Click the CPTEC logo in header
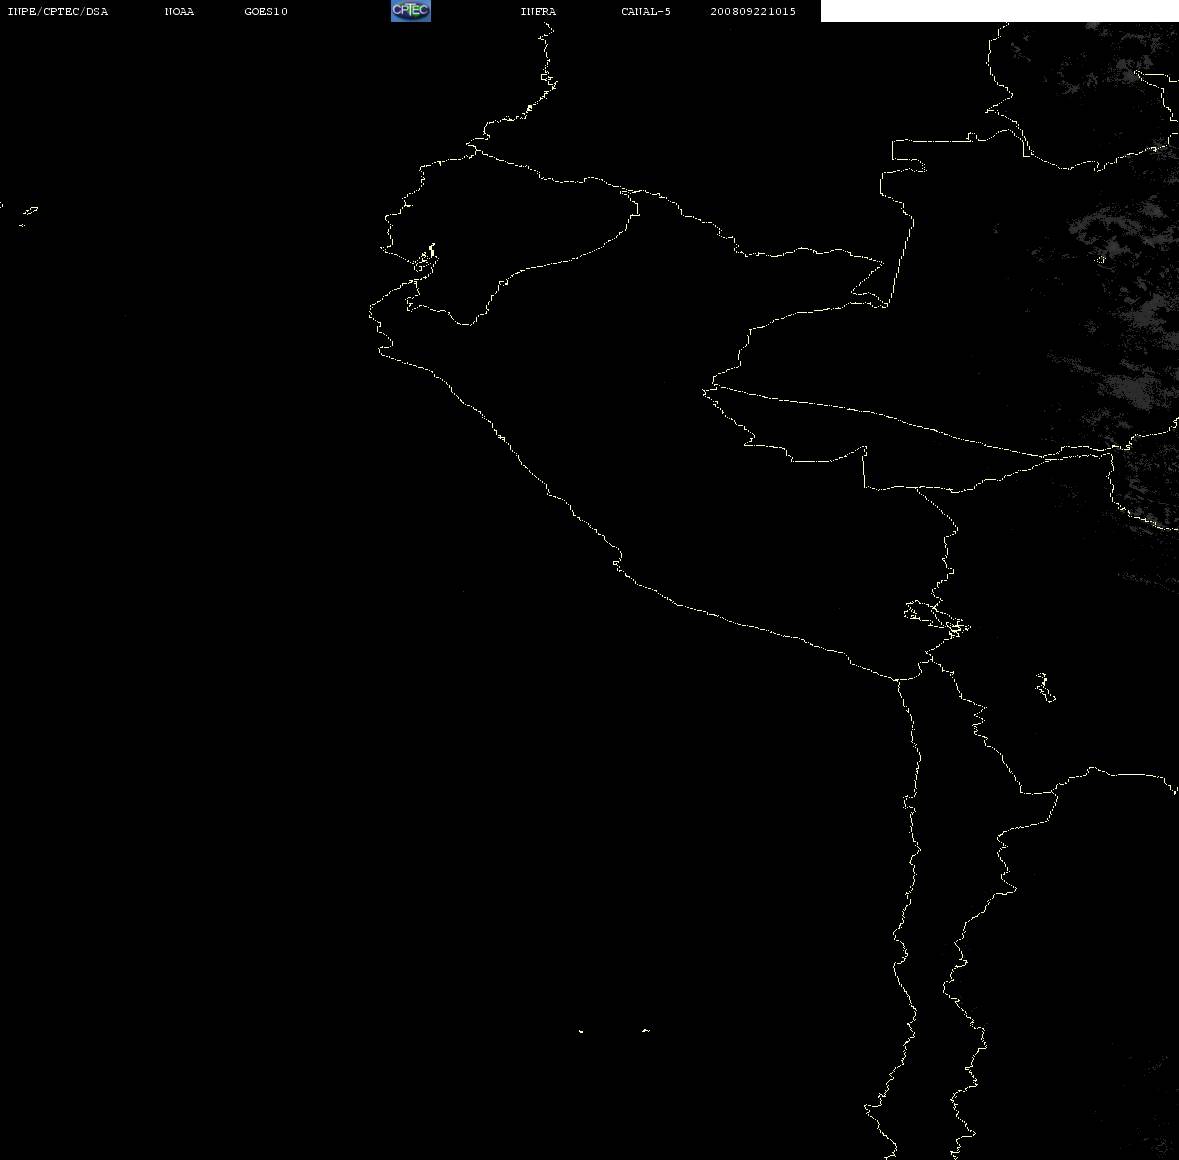1179x1160 pixels. pyautogui.click(x=411, y=11)
